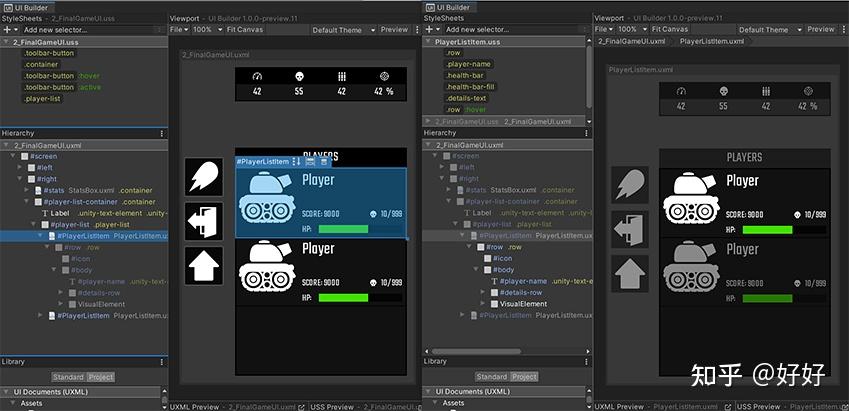Click green HP bar of selected player, left canvas
Image resolution: width=849 pixels, height=411 pixels.
click(343, 229)
